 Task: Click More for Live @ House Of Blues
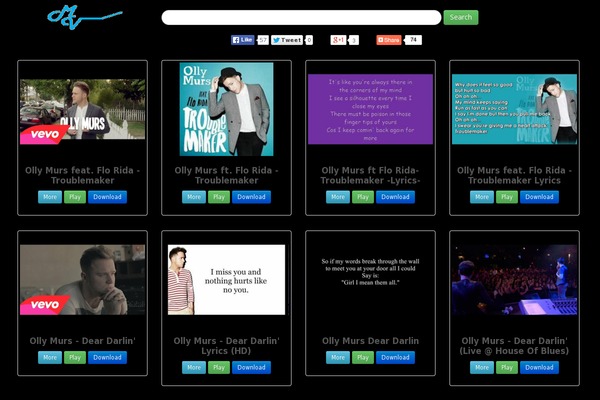tap(482, 367)
